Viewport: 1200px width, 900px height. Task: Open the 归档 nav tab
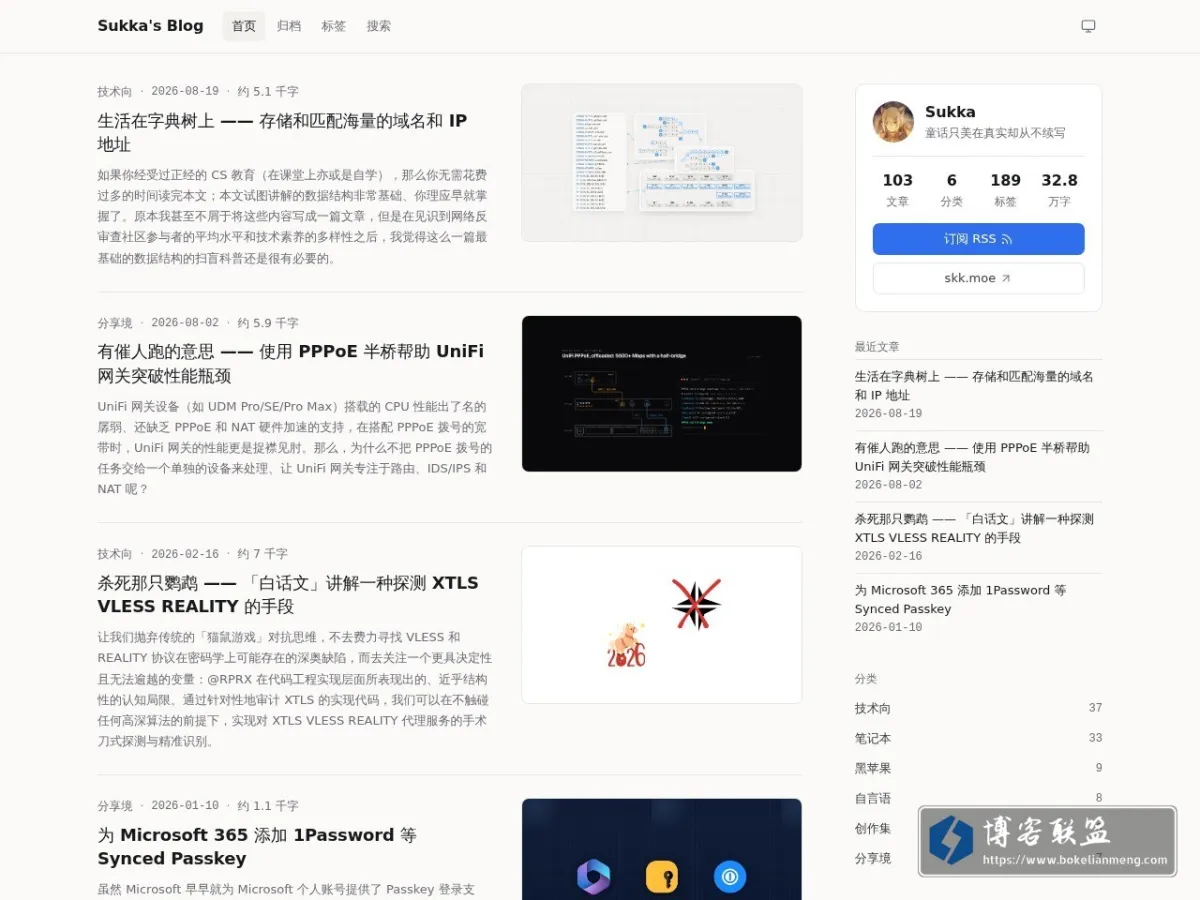coord(289,26)
